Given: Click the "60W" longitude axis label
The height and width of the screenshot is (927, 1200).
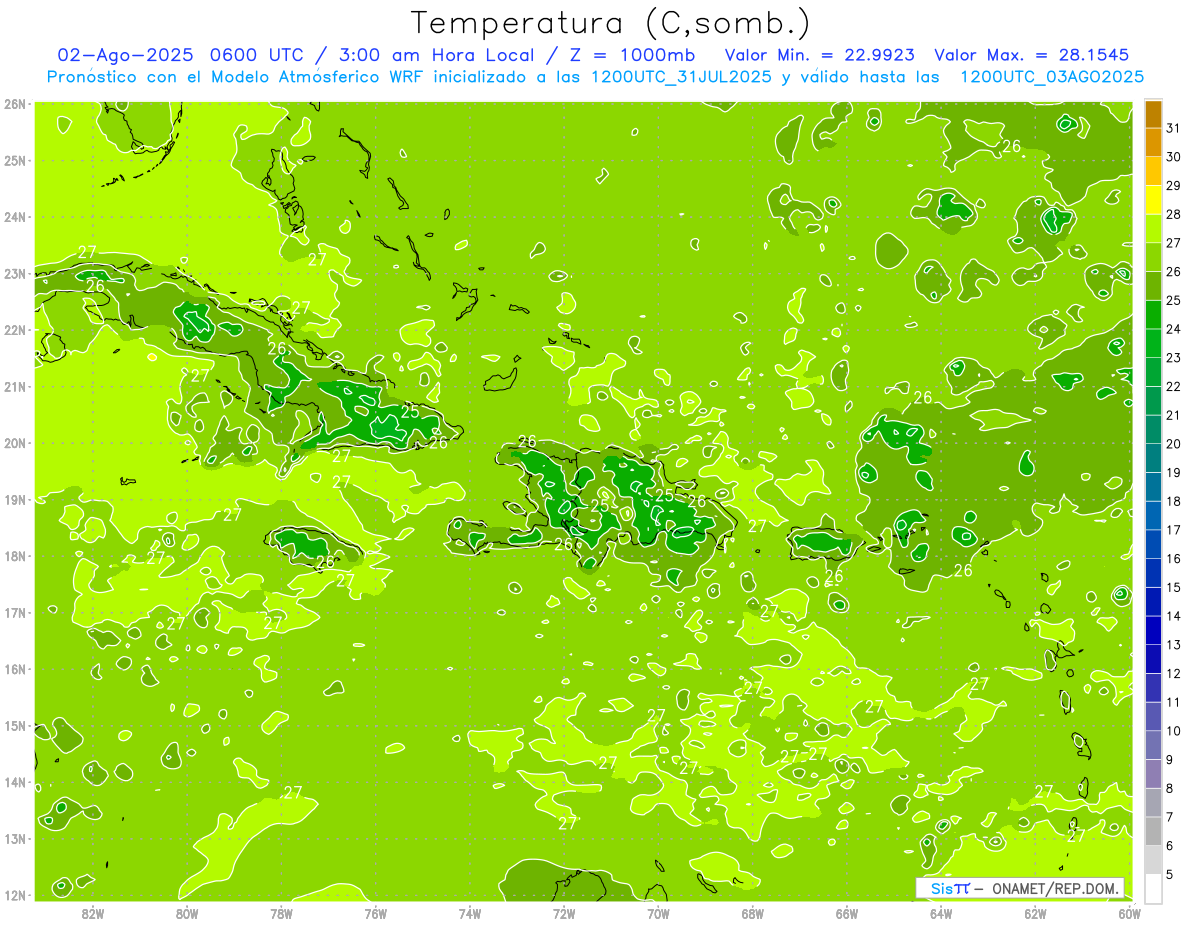Looking at the screenshot, I should click(x=1129, y=913).
